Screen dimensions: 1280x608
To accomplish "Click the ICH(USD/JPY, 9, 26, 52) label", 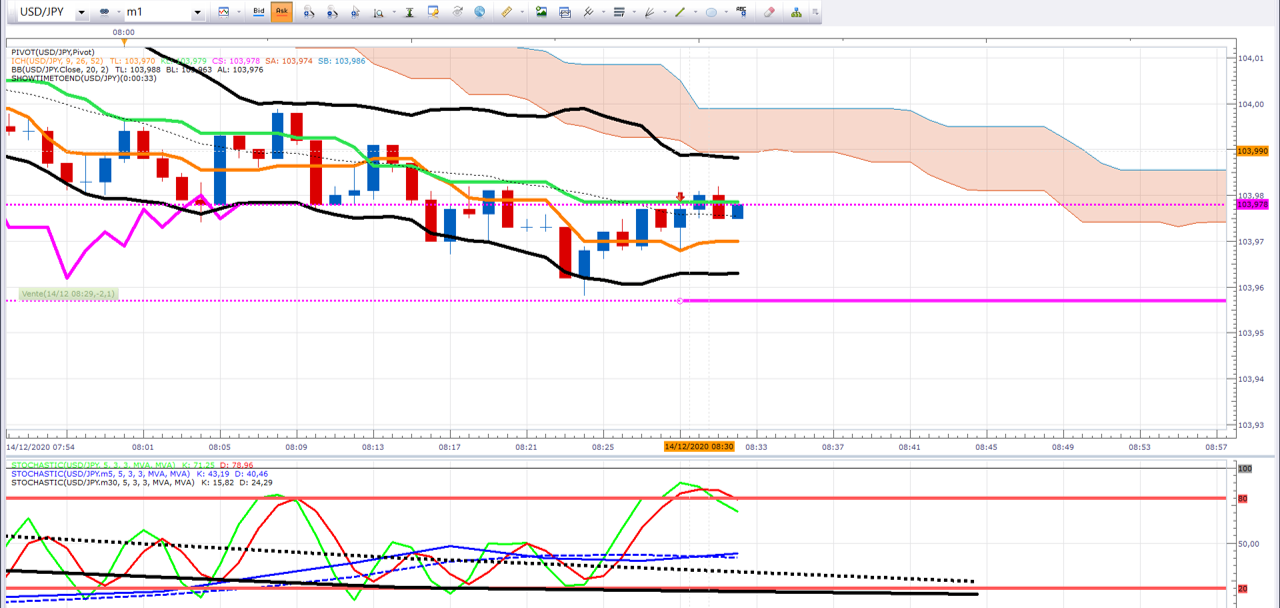I will click(57, 60).
